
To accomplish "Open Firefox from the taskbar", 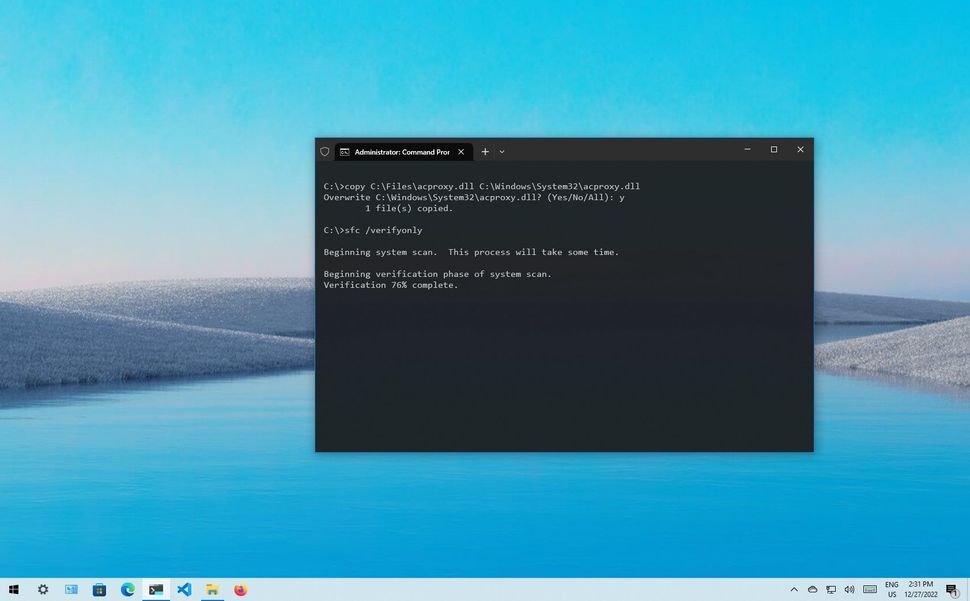I will coord(240,589).
